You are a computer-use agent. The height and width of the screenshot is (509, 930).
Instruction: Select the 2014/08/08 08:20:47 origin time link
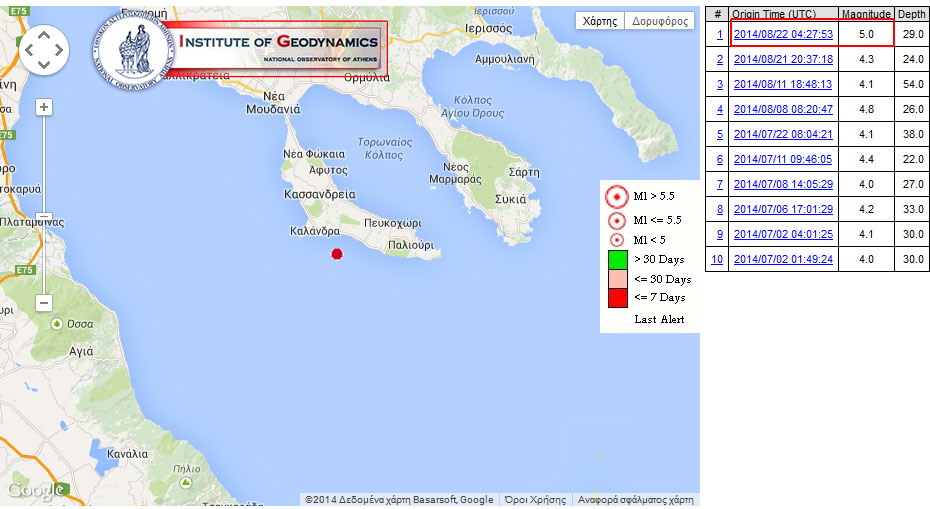click(783, 109)
